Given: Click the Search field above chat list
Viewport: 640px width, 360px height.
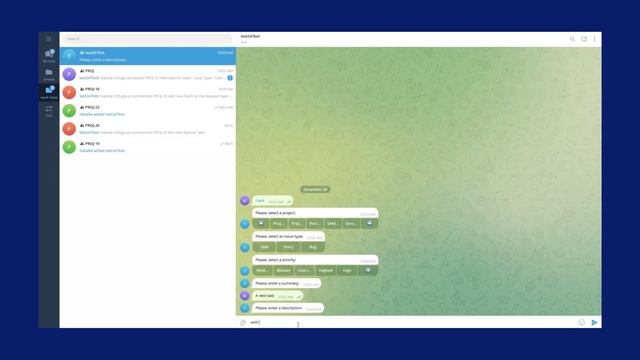Looking at the screenshot, I should pos(147,39).
